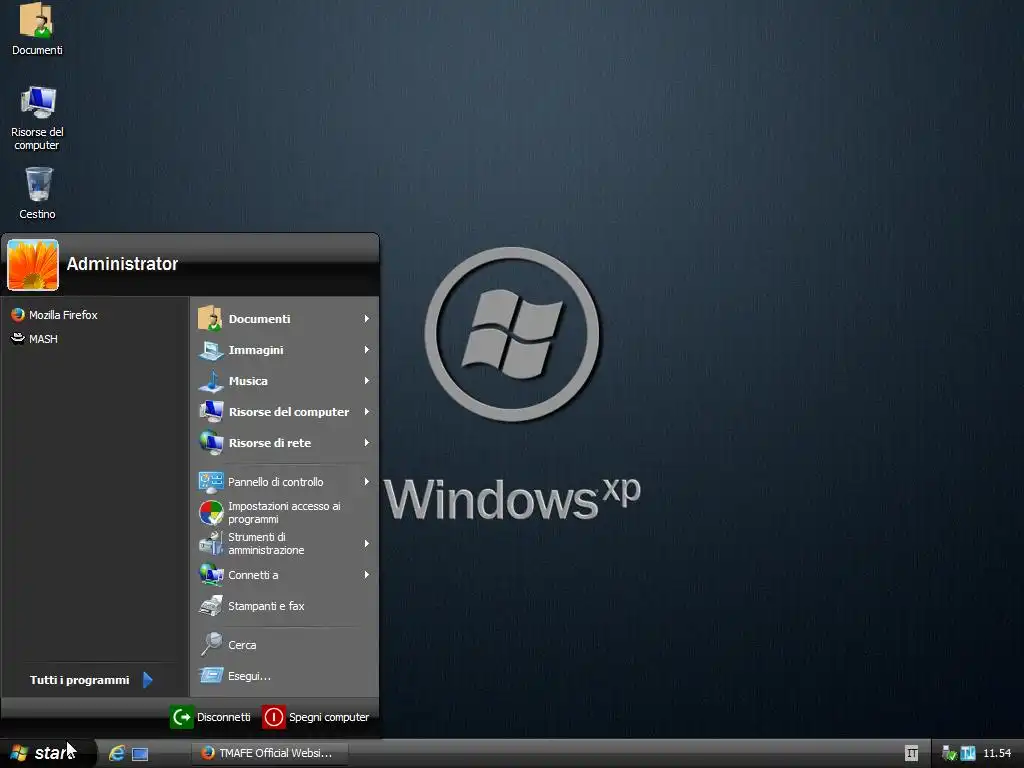
Task: Click the Esegui run icon
Action: 210,676
